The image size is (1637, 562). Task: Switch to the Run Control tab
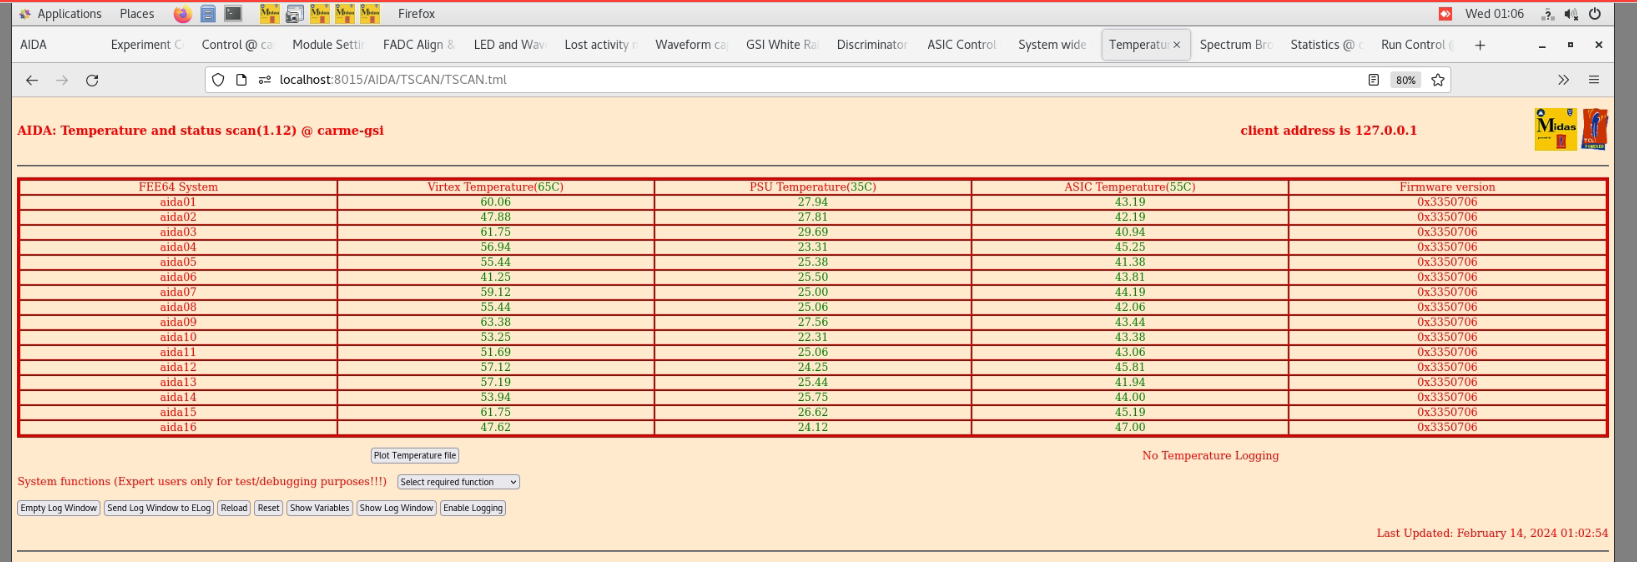pos(1417,45)
